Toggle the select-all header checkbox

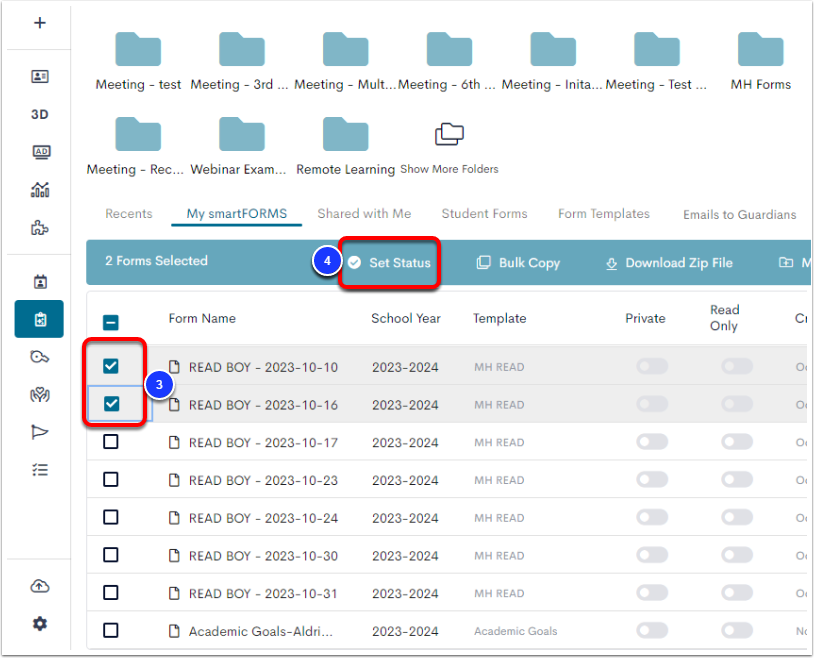[x=111, y=323]
